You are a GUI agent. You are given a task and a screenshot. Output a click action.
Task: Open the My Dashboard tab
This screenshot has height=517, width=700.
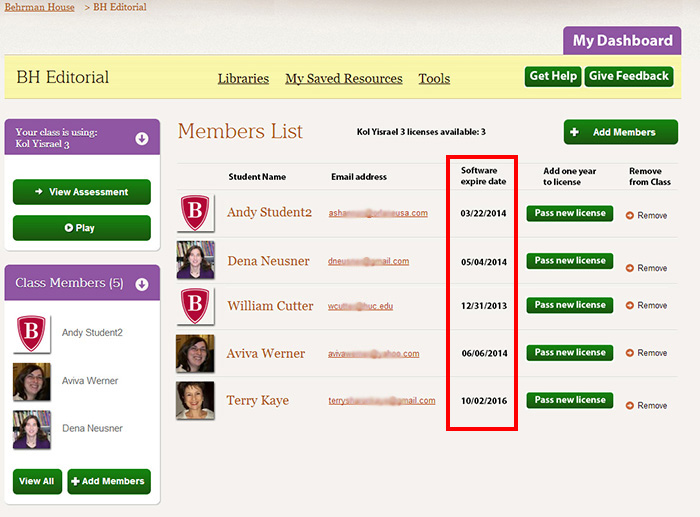pos(622,41)
